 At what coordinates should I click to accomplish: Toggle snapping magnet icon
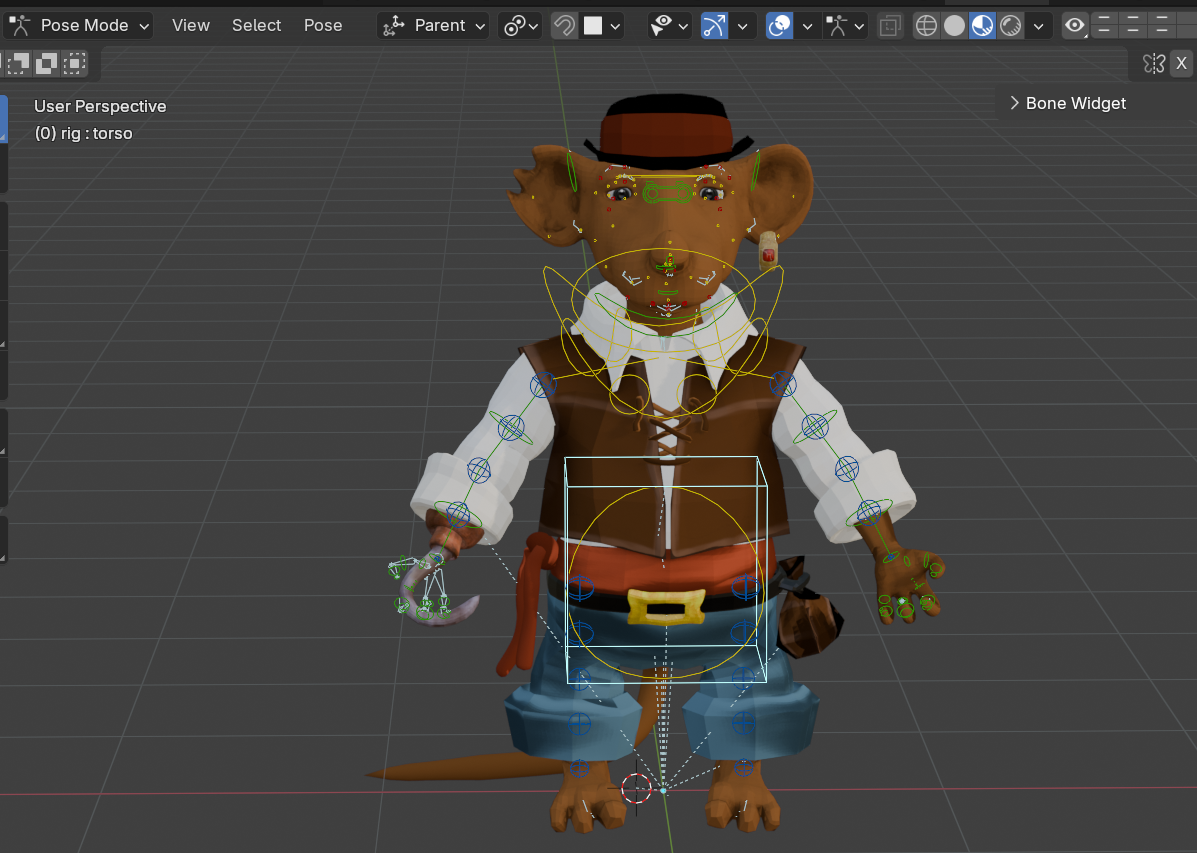[565, 26]
